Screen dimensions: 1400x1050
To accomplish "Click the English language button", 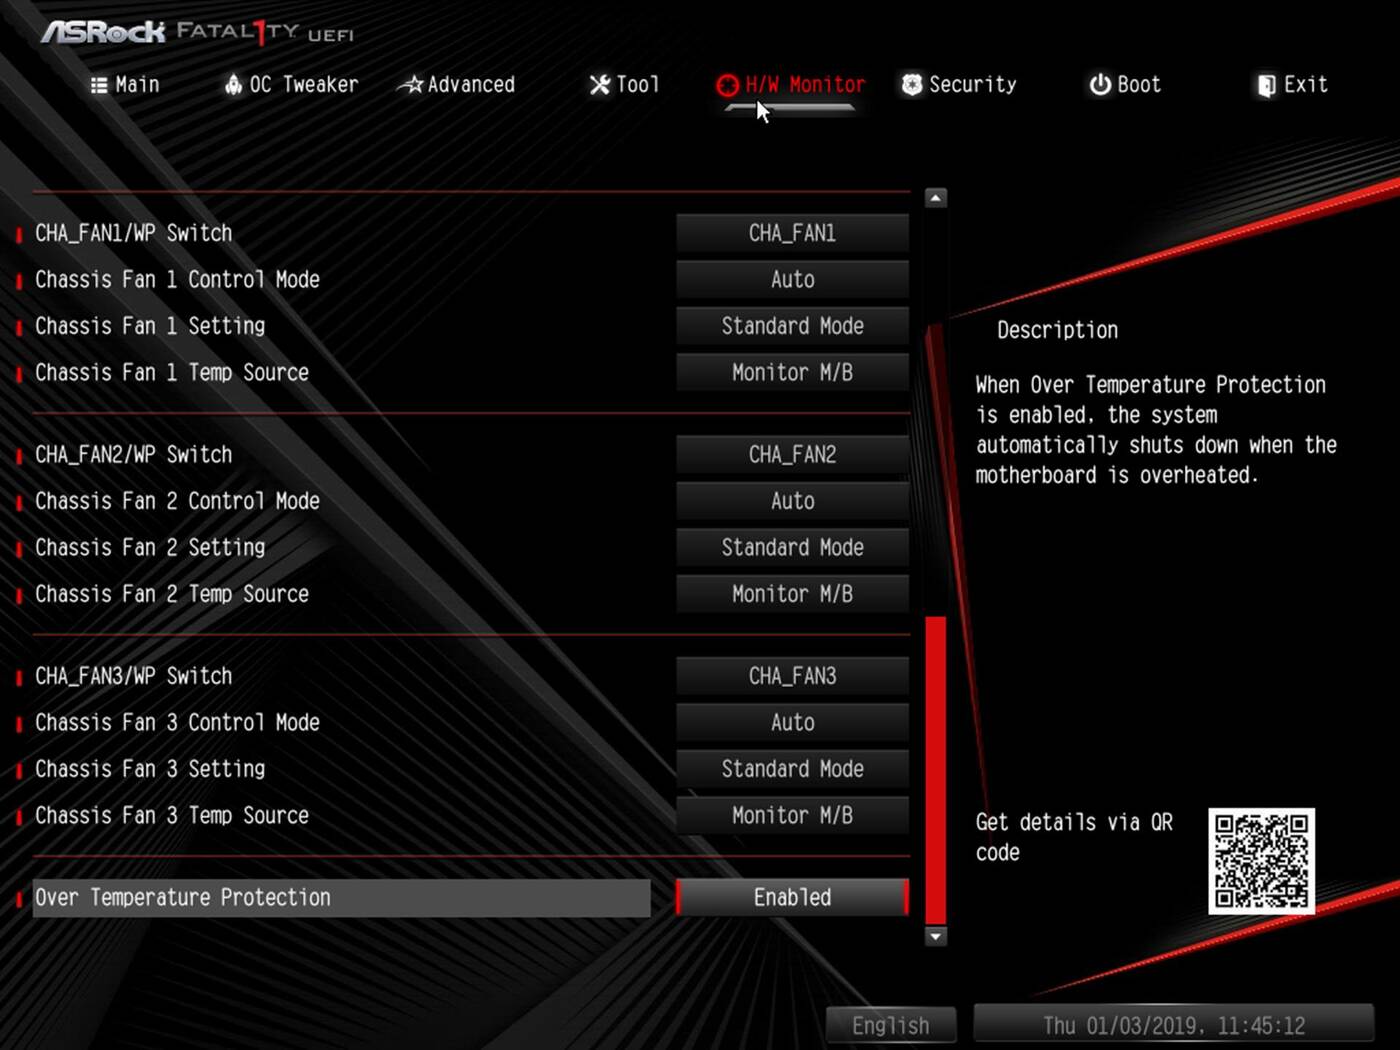I will [x=889, y=1024].
